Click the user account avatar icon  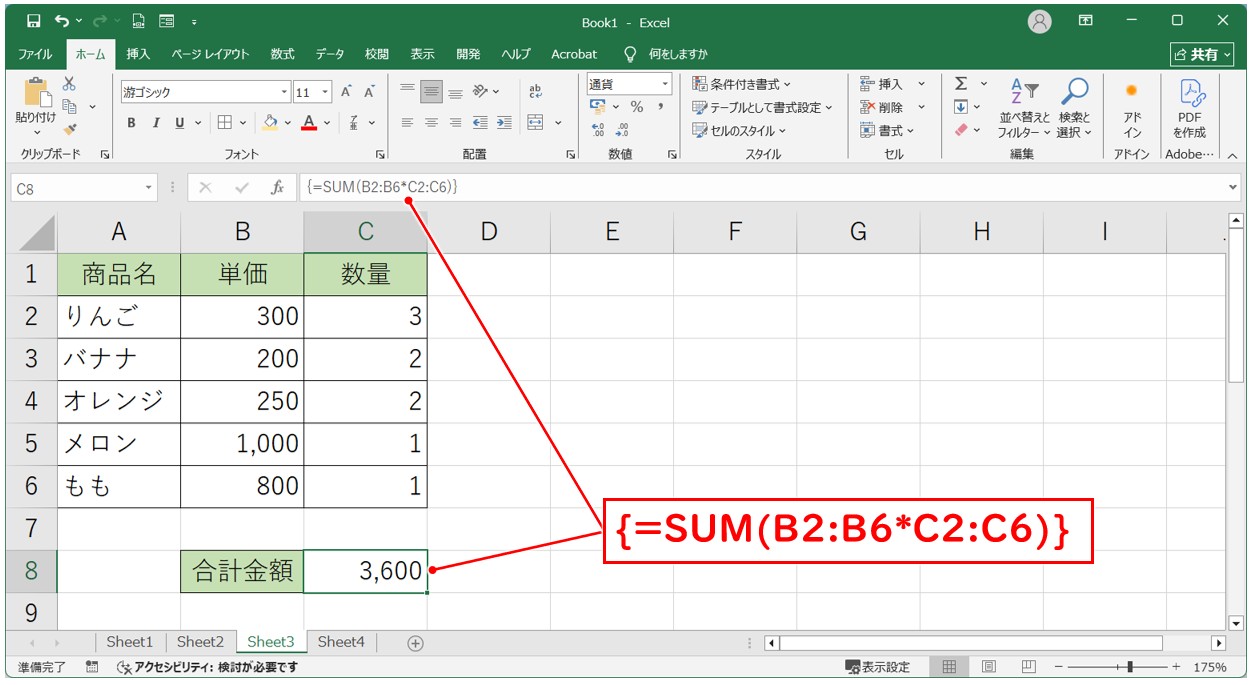(1040, 21)
